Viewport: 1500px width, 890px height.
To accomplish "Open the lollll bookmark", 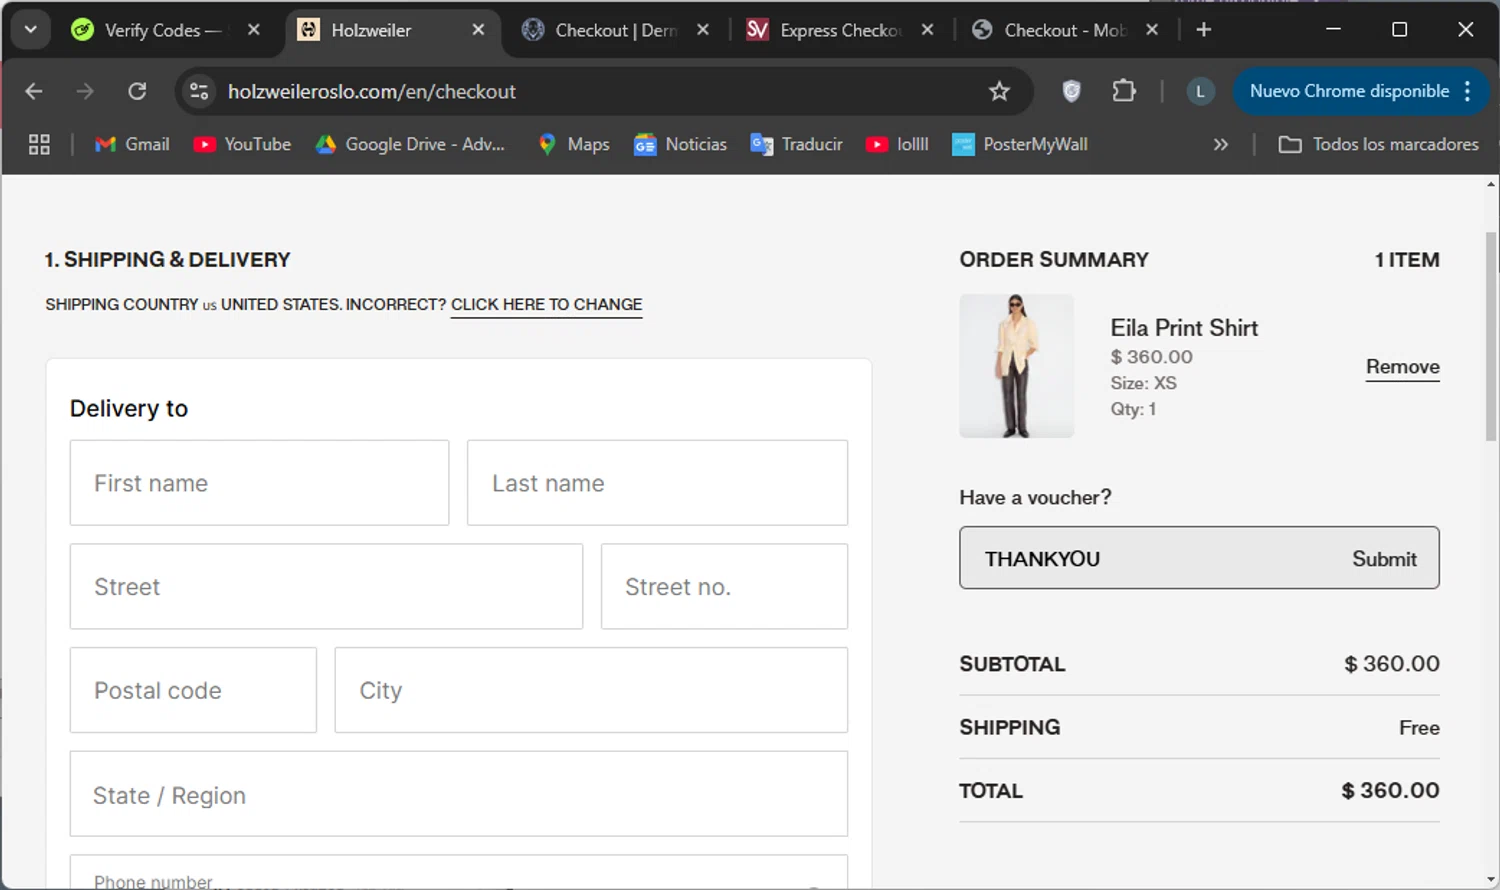I will coord(897,144).
